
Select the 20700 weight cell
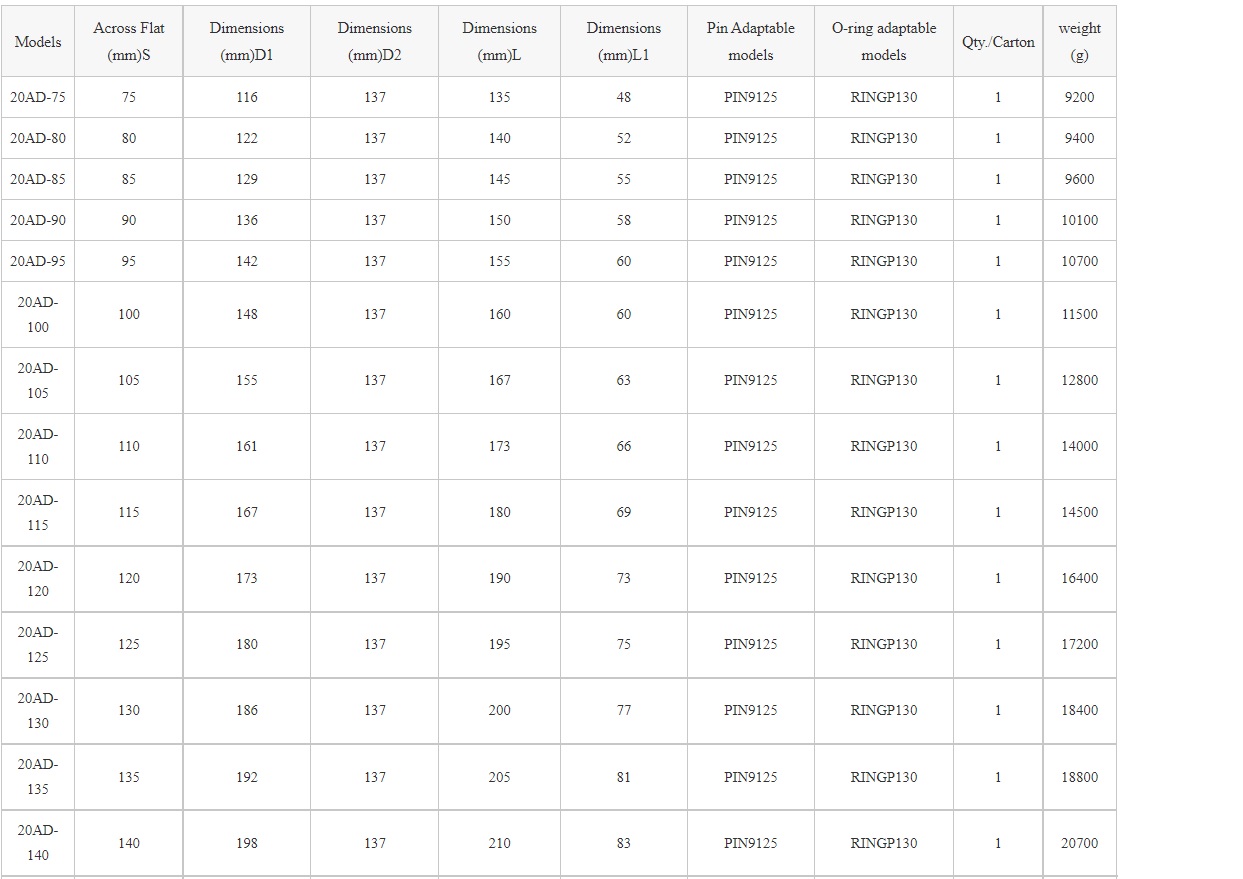point(1079,843)
